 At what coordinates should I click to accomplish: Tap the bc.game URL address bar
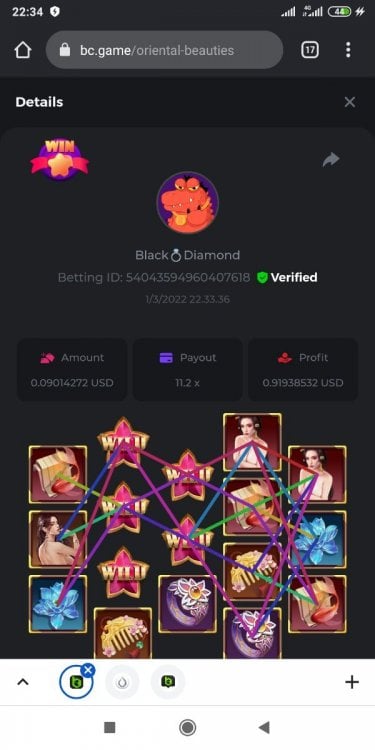(164, 50)
